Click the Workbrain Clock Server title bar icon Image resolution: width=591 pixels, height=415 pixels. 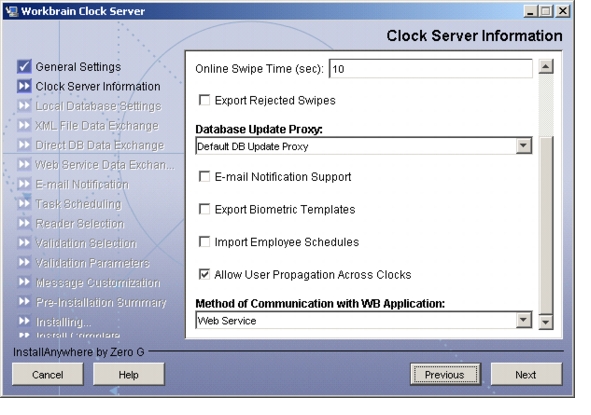point(12,11)
